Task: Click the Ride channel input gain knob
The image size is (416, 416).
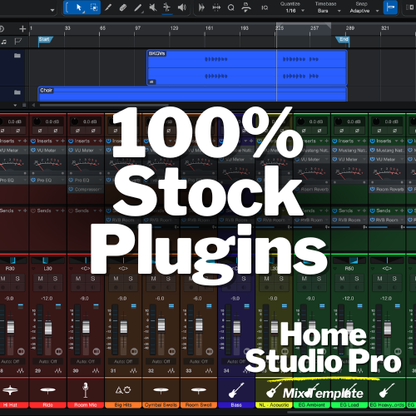Action: pos(37,121)
